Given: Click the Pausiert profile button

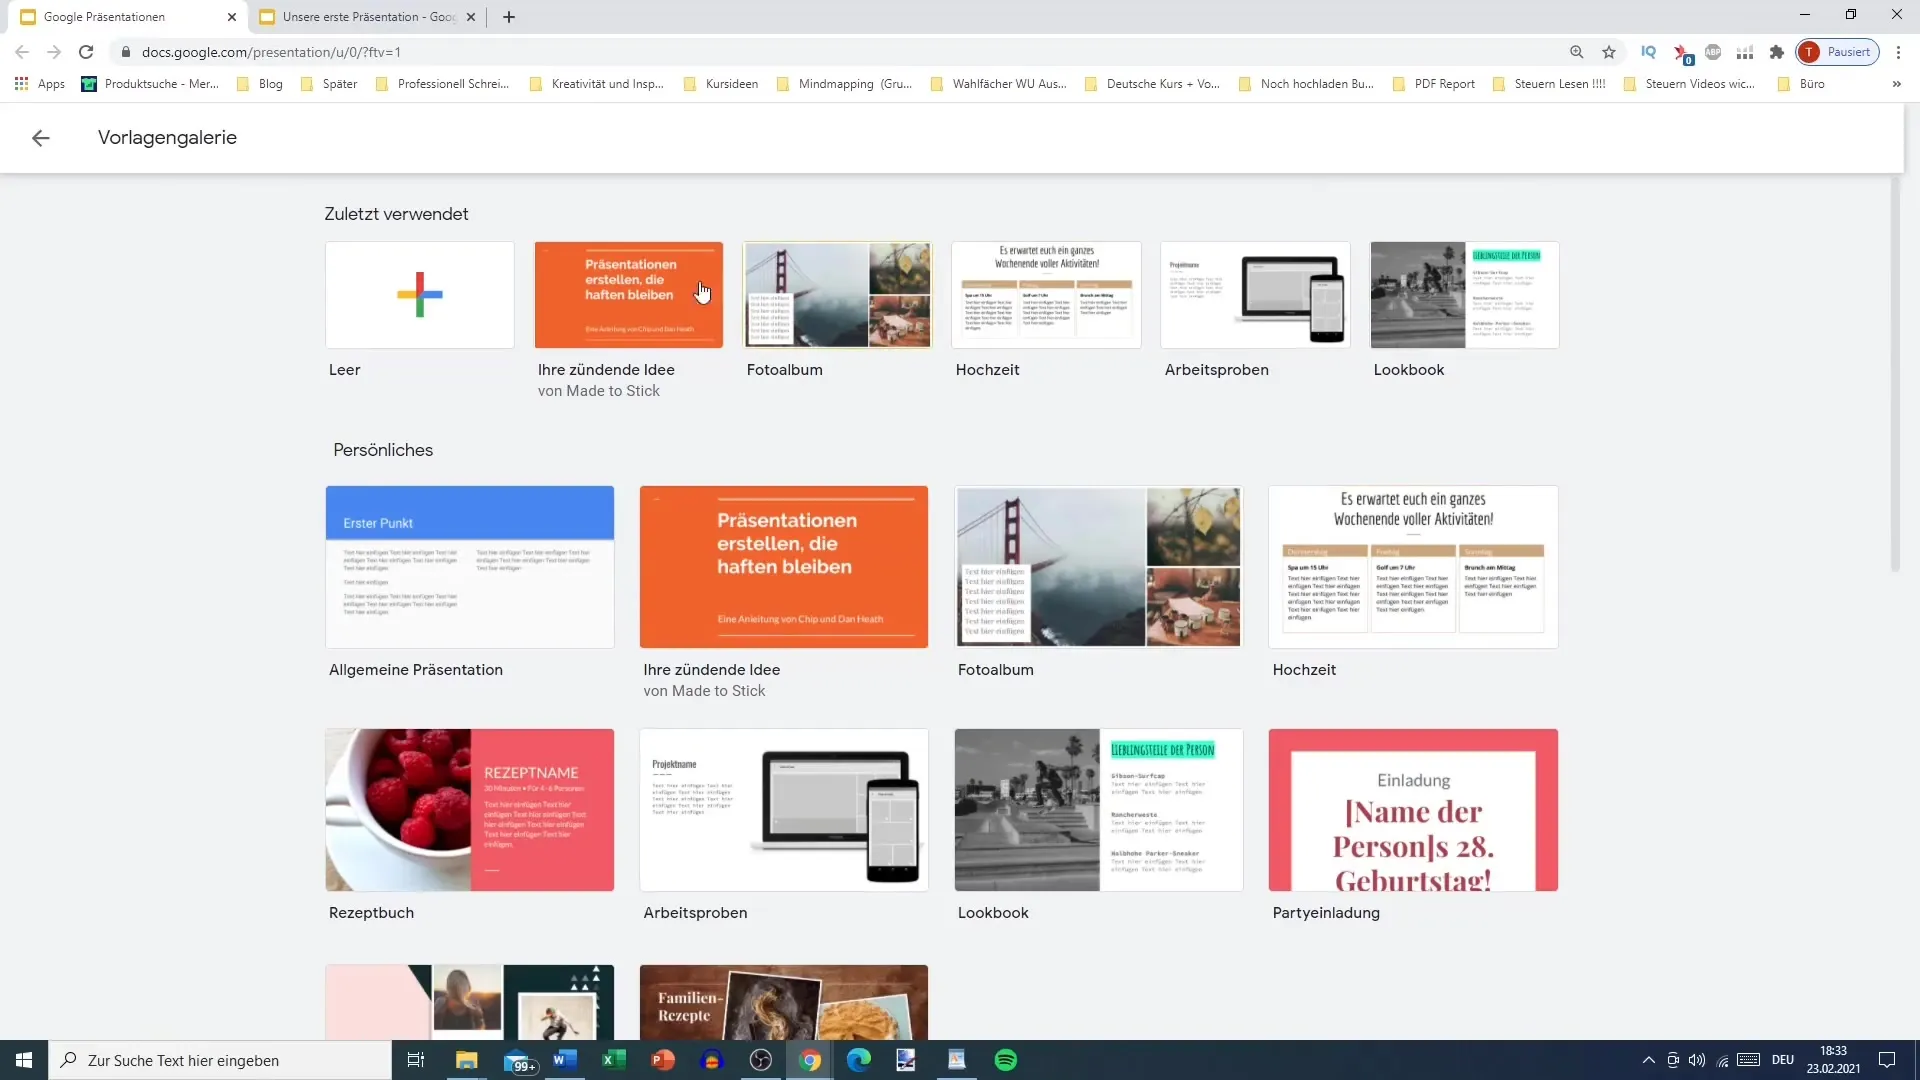Looking at the screenshot, I should point(1838,52).
